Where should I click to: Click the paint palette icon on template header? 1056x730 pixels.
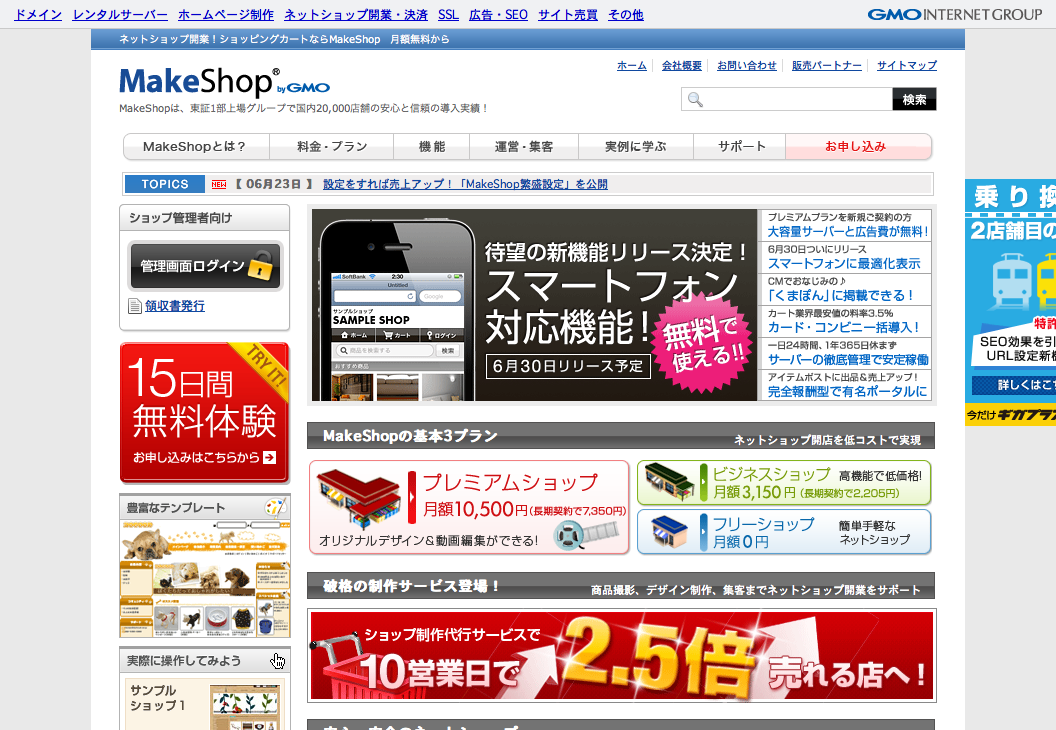(x=275, y=507)
